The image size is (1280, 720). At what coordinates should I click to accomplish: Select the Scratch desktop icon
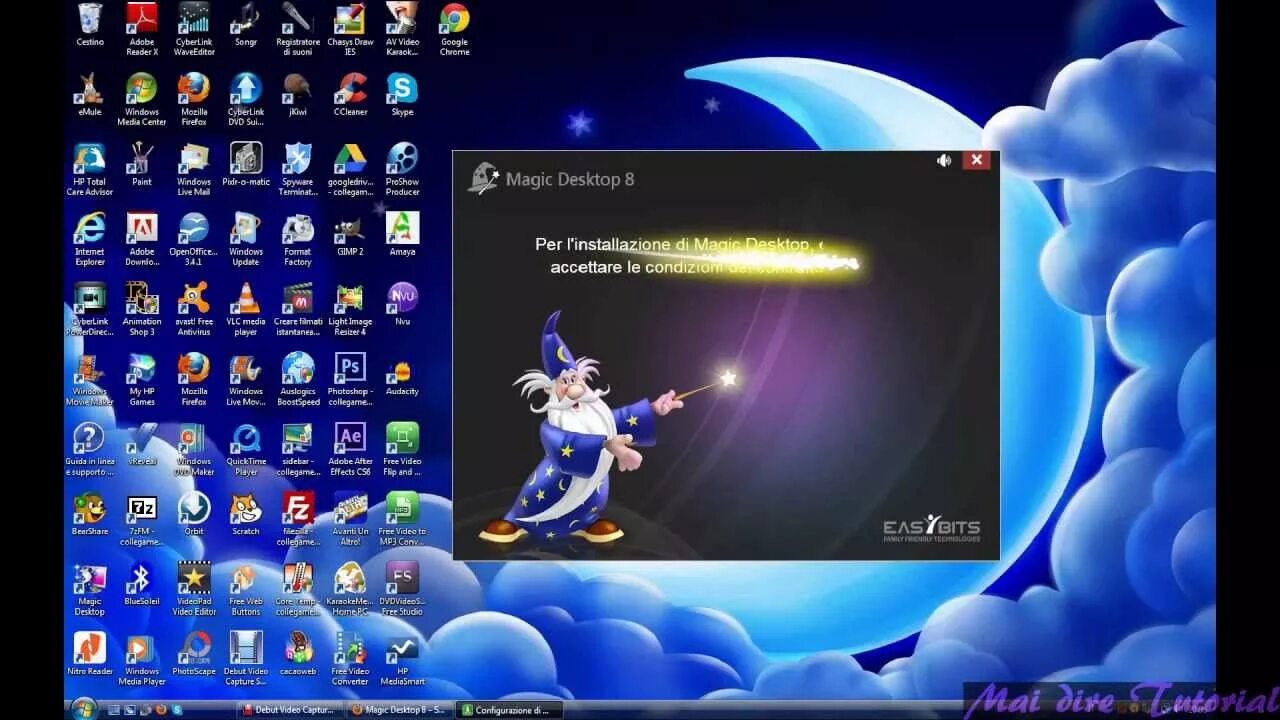246,514
